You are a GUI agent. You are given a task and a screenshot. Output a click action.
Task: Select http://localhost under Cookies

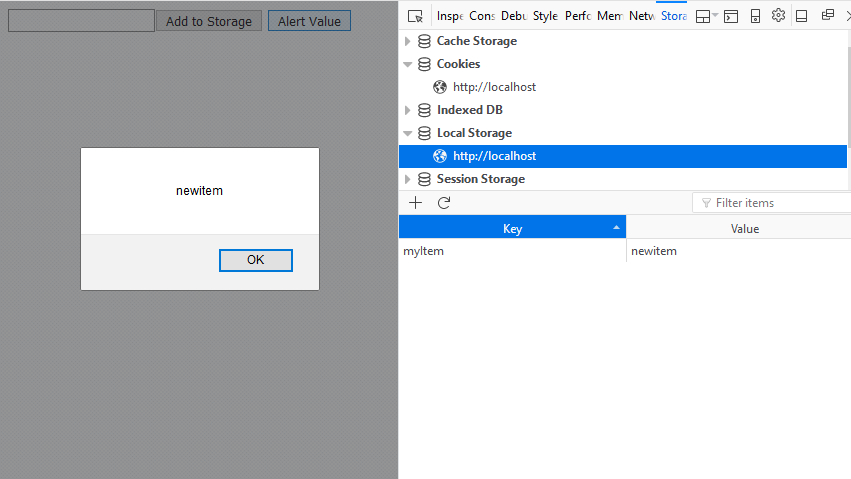[x=494, y=87]
